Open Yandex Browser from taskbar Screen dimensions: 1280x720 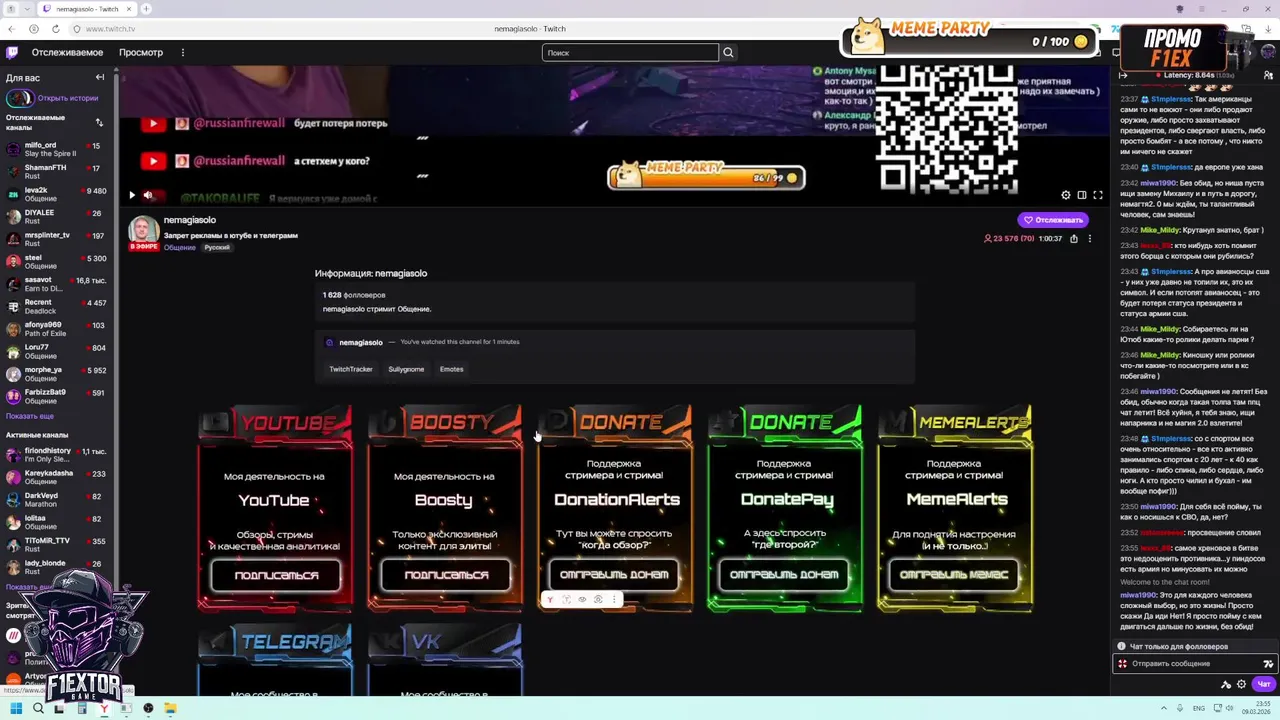tap(104, 708)
